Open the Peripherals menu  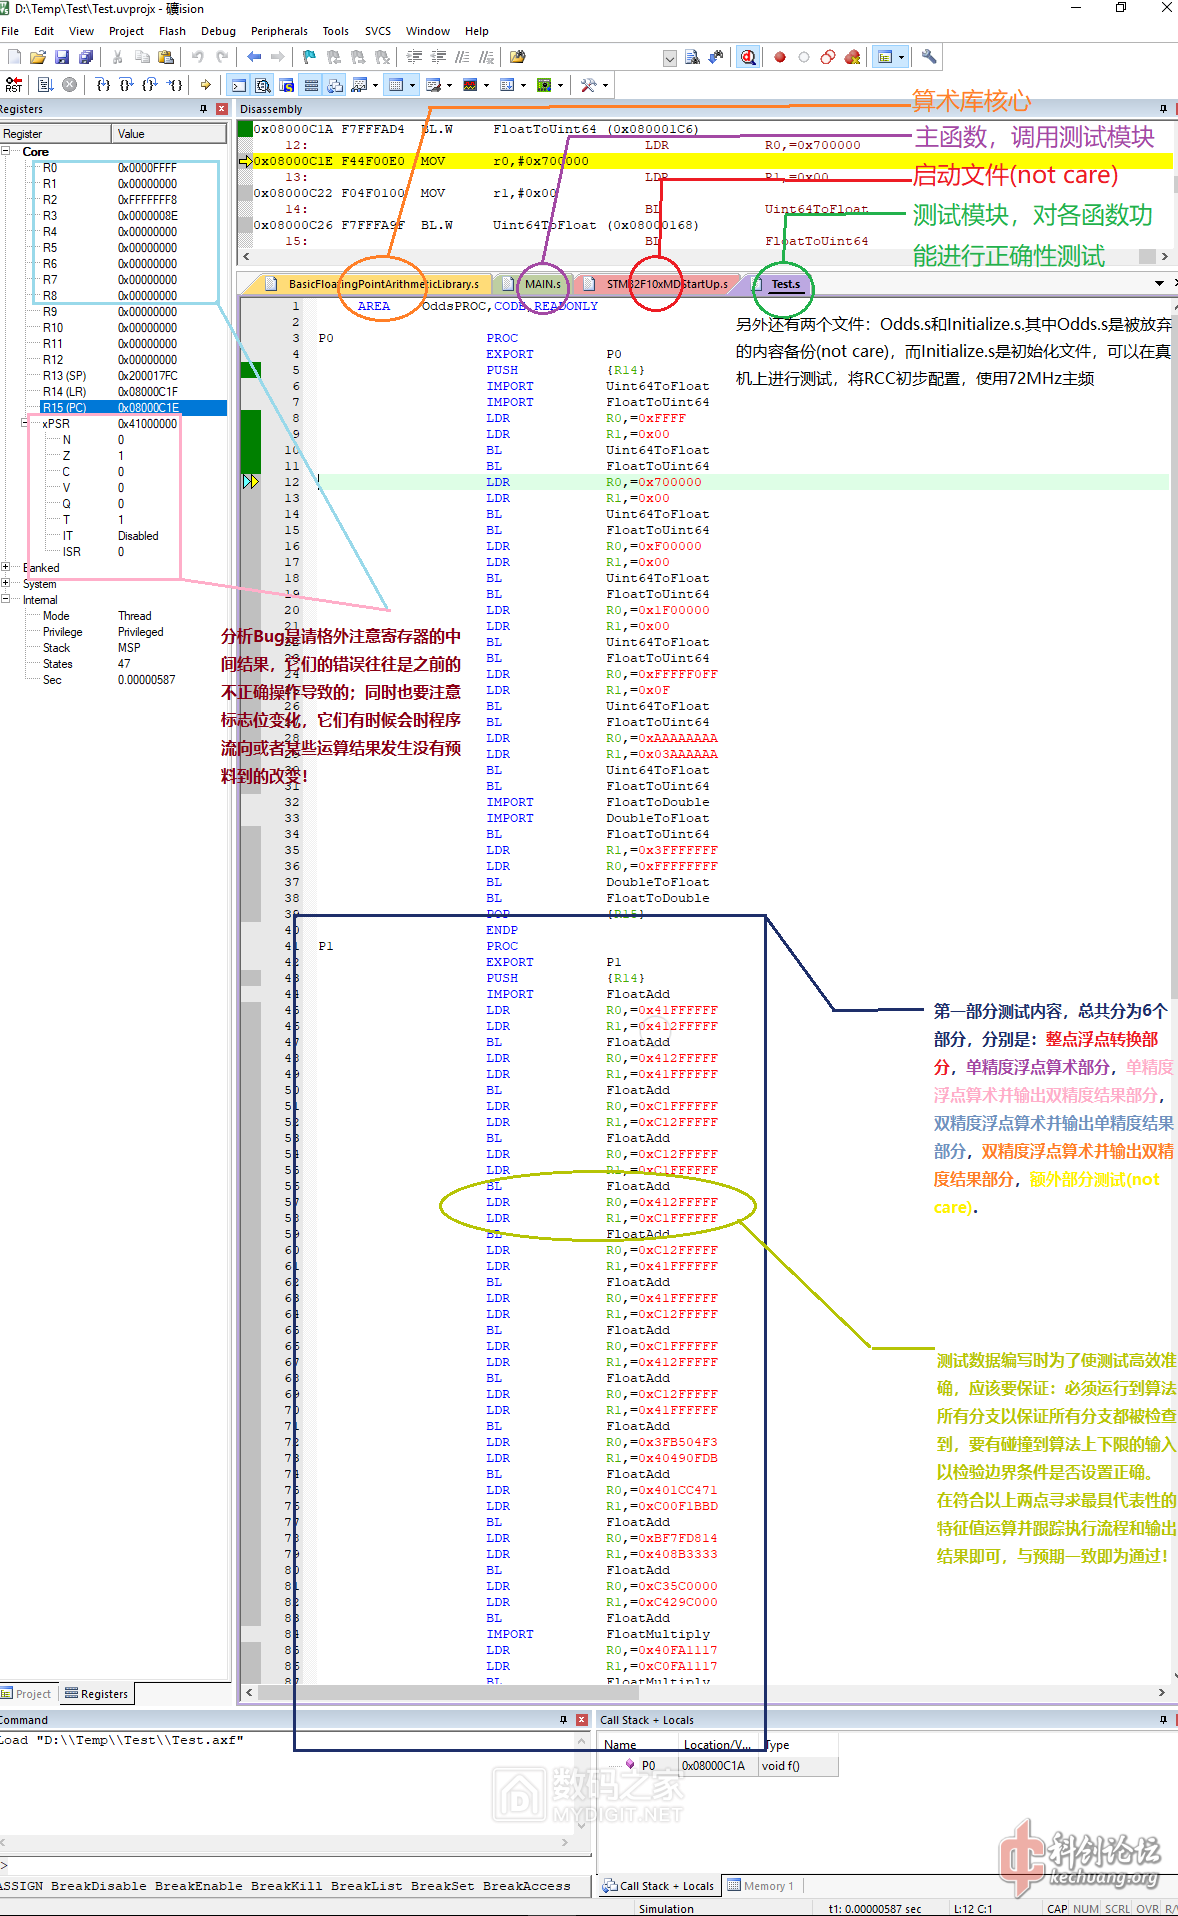click(x=279, y=31)
